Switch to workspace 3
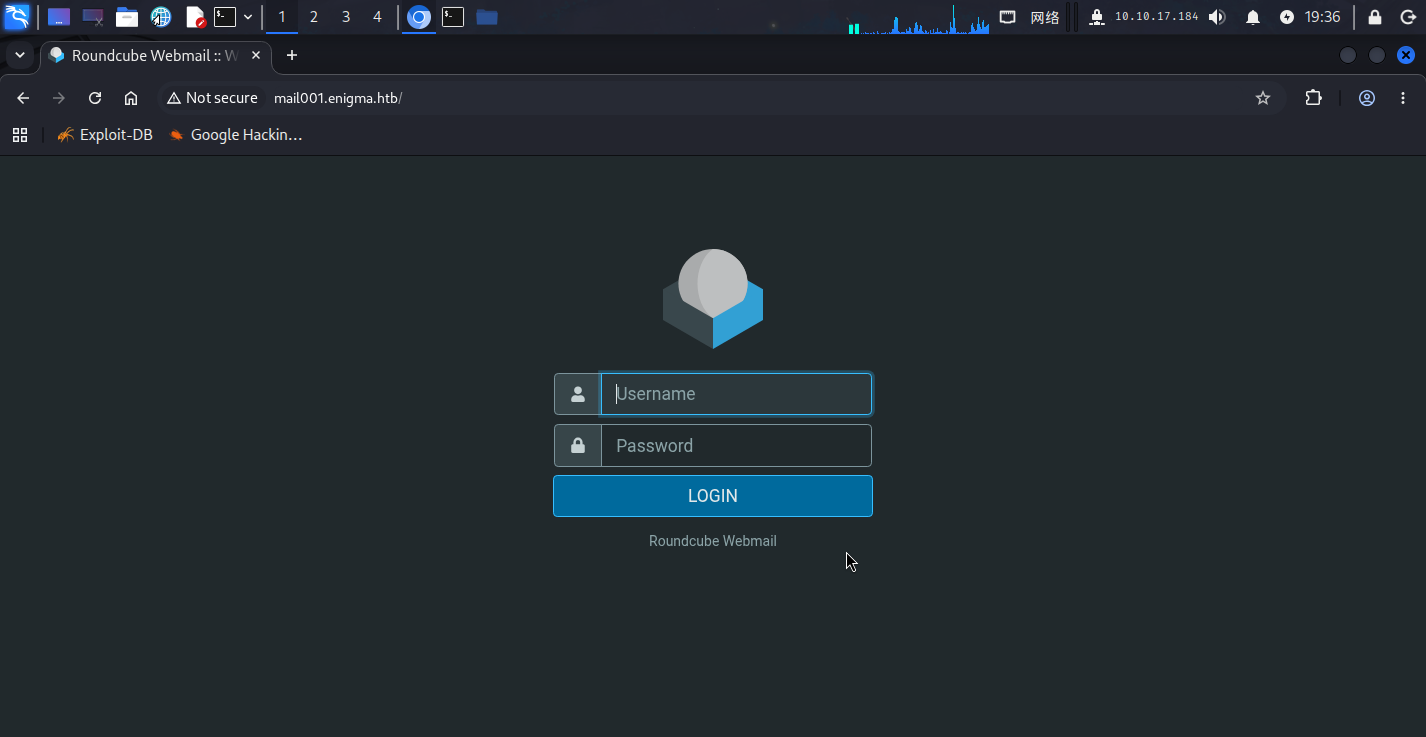This screenshot has width=1426, height=737. [x=346, y=17]
